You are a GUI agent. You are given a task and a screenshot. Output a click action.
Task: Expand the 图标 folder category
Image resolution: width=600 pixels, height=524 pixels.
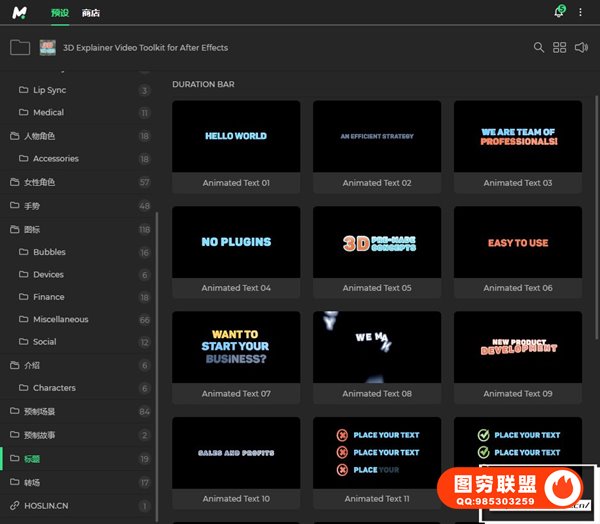[x=32, y=229]
